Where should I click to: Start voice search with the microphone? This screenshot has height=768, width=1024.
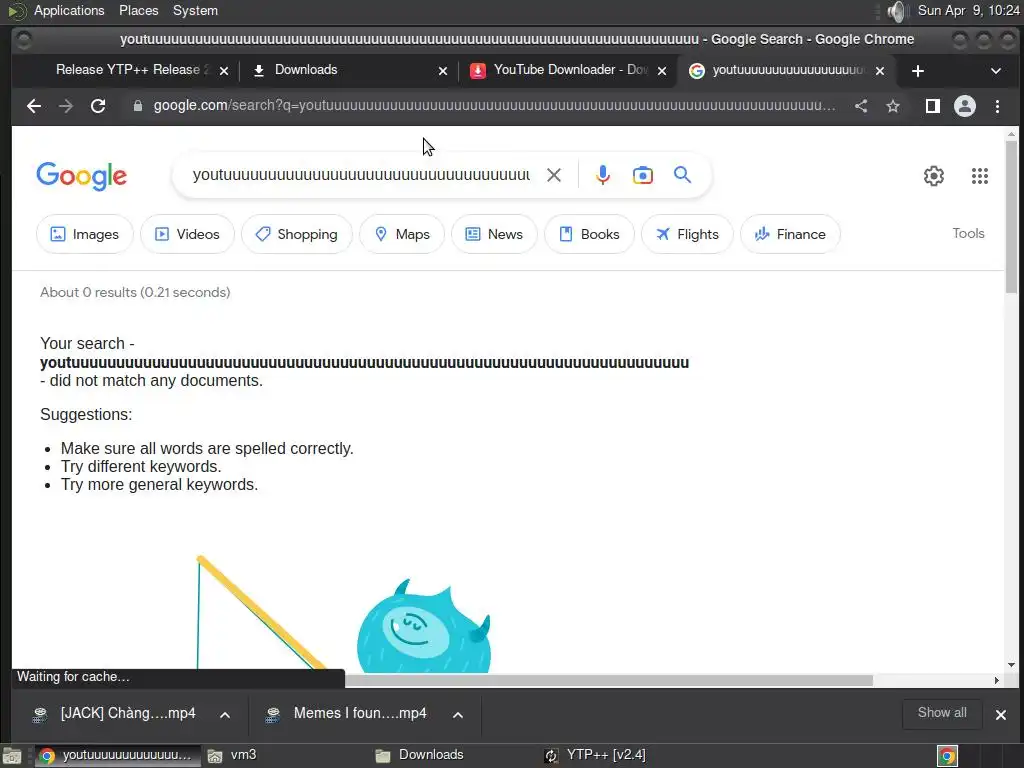pyautogui.click(x=603, y=175)
